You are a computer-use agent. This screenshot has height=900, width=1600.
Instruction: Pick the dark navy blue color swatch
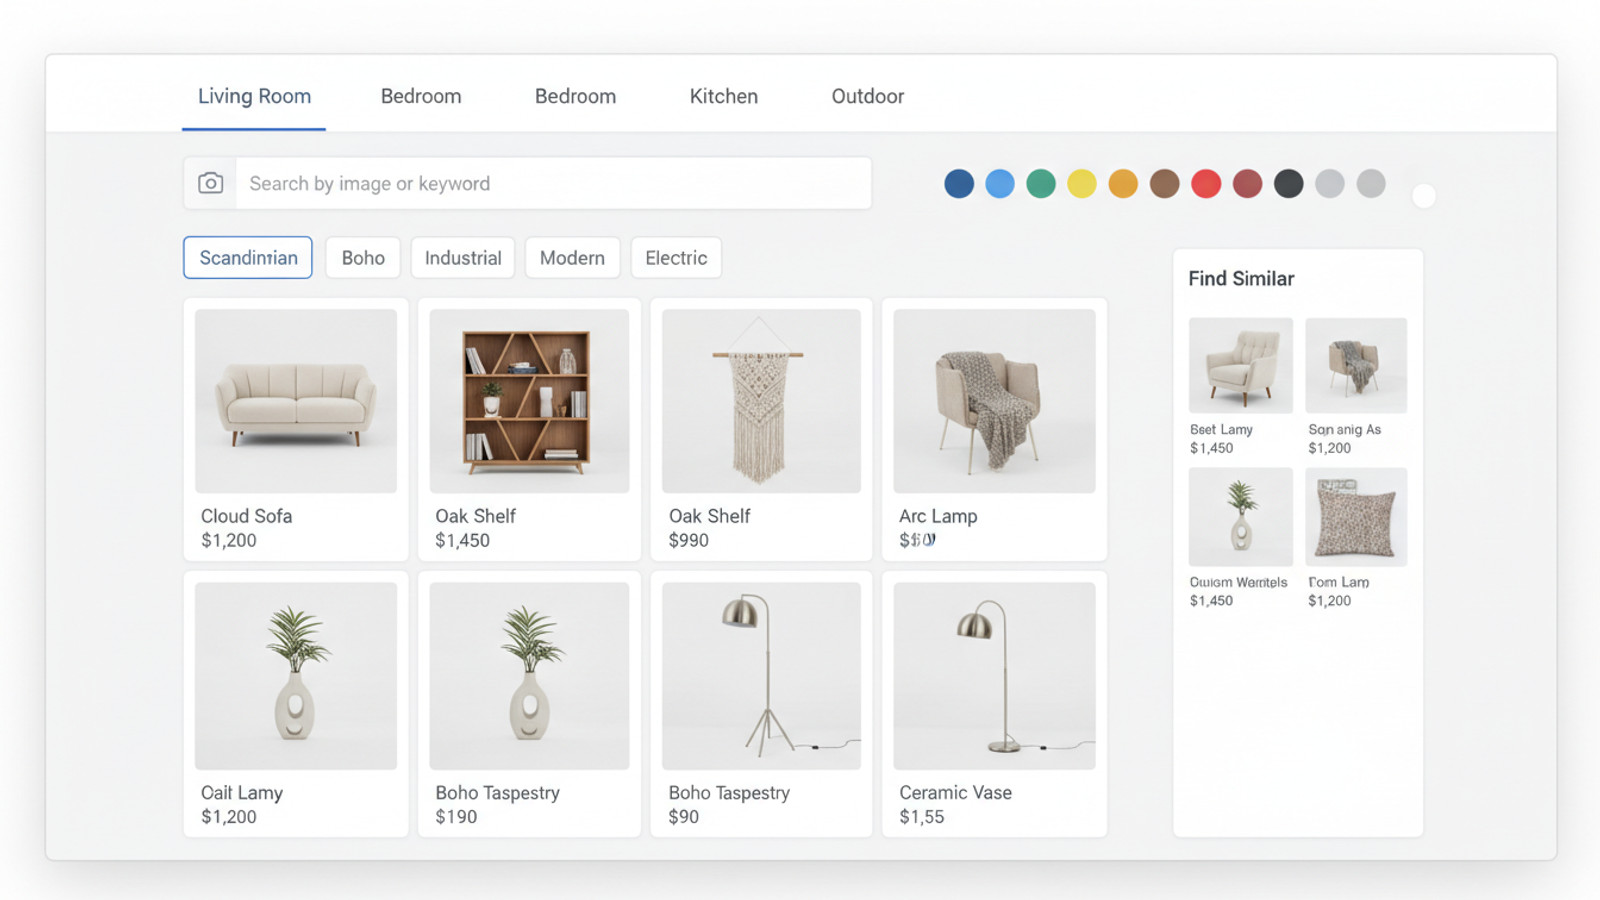959,184
